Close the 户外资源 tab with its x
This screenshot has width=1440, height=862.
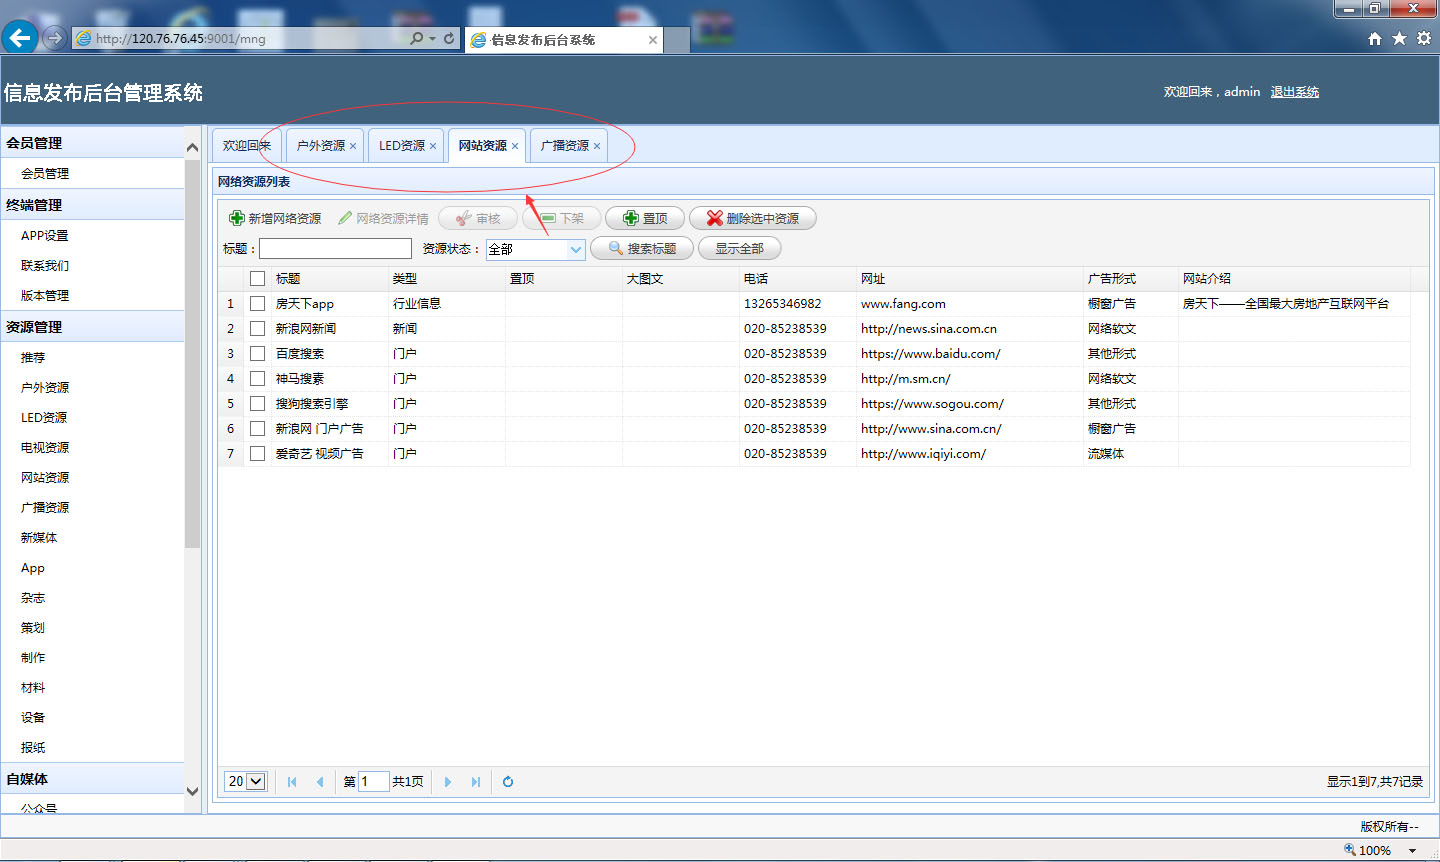tap(353, 146)
